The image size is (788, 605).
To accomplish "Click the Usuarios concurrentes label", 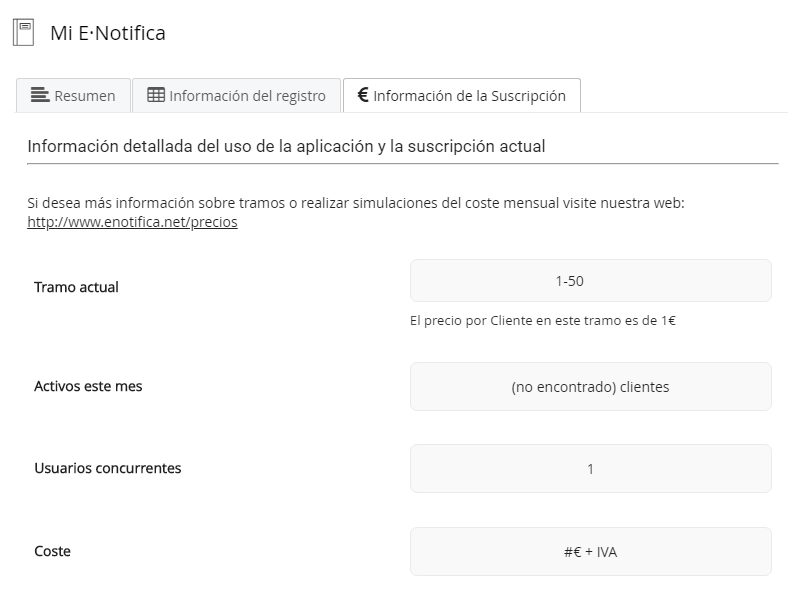I will pos(107,468).
